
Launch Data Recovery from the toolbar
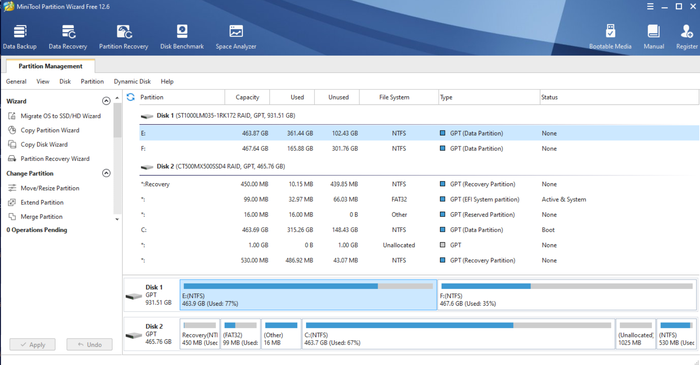(68, 37)
